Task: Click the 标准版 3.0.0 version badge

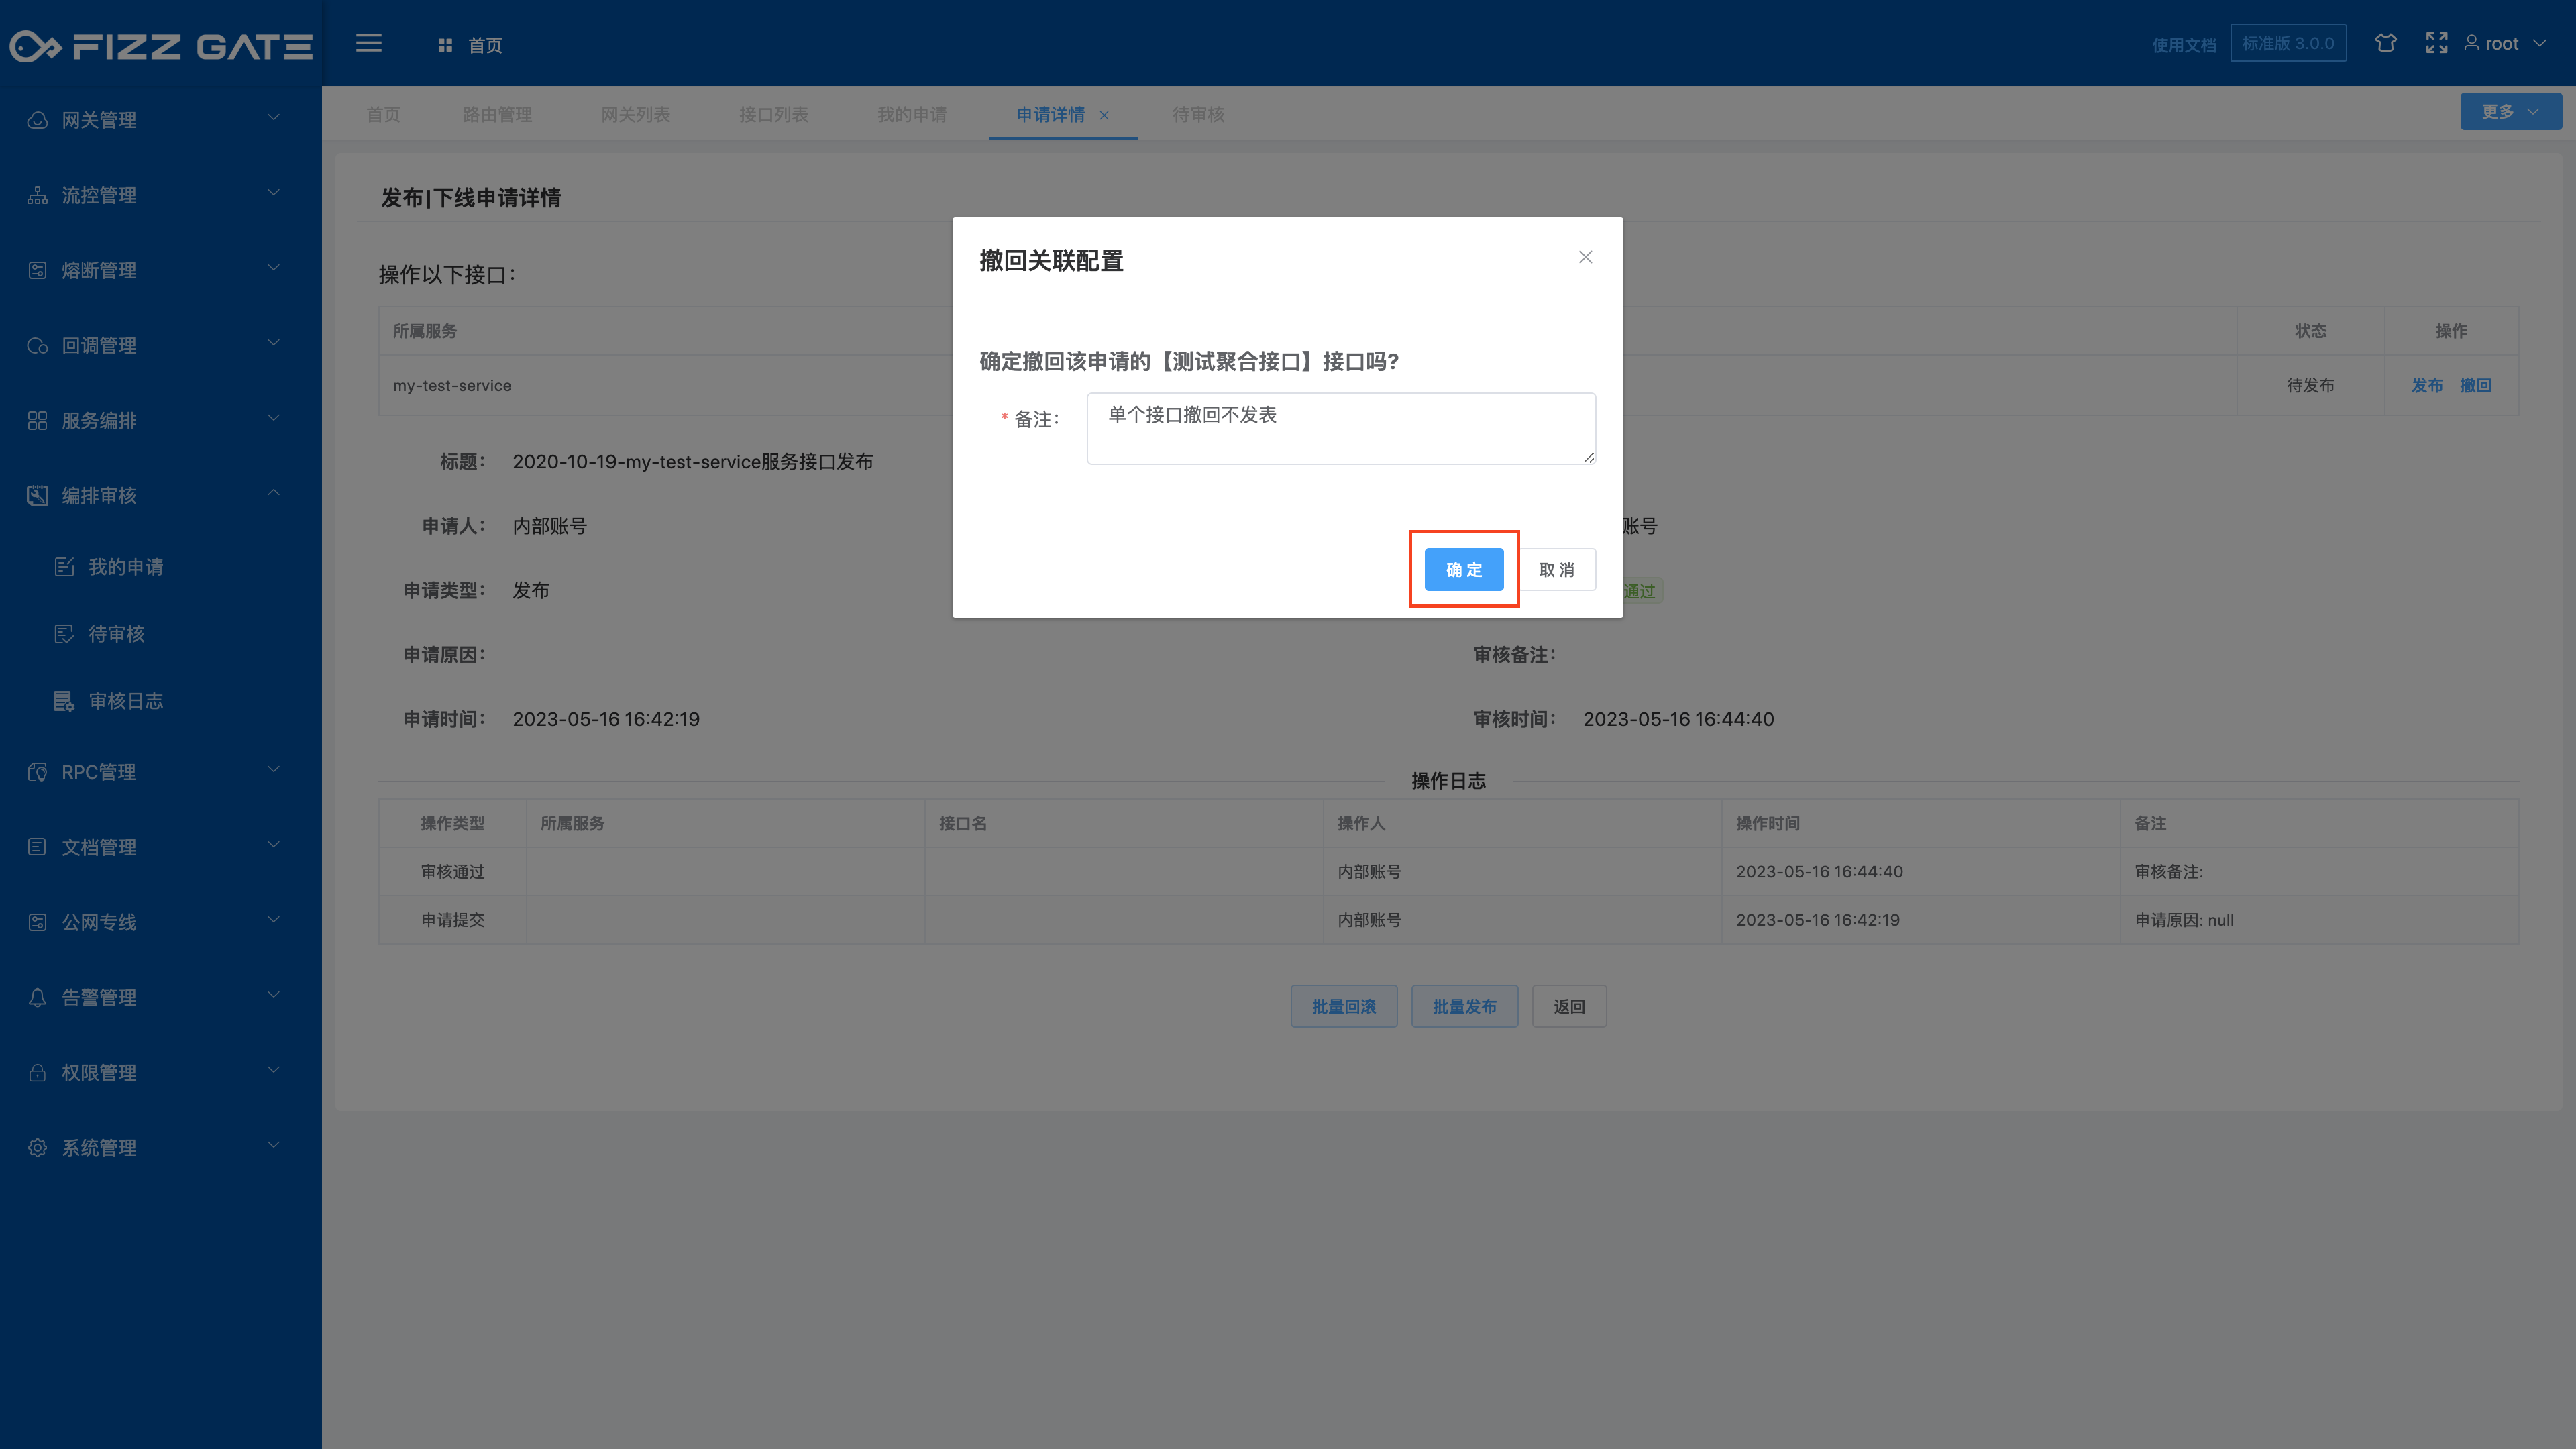Action: (x=2288, y=43)
